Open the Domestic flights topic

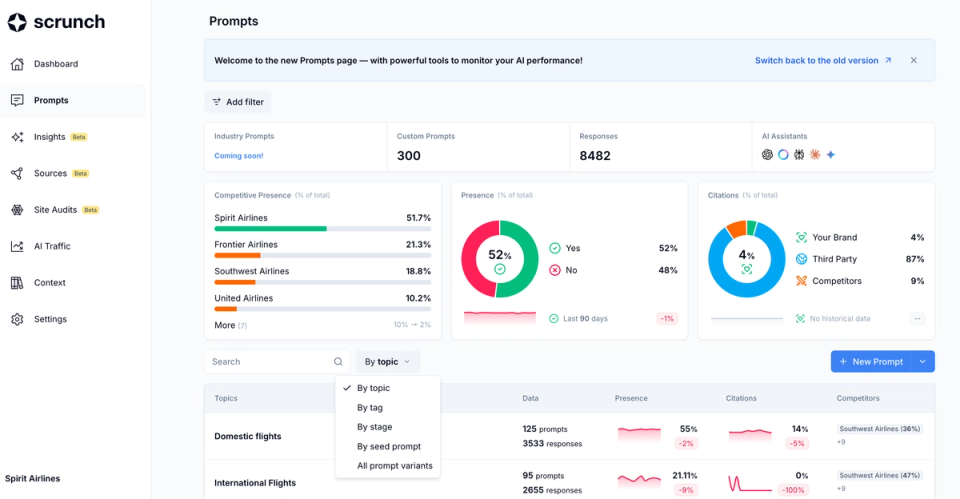pyautogui.click(x=248, y=436)
